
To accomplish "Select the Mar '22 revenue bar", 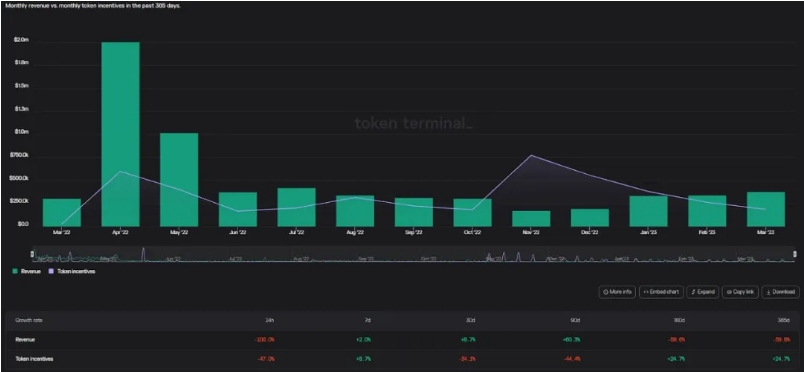I will tap(62, 213).
